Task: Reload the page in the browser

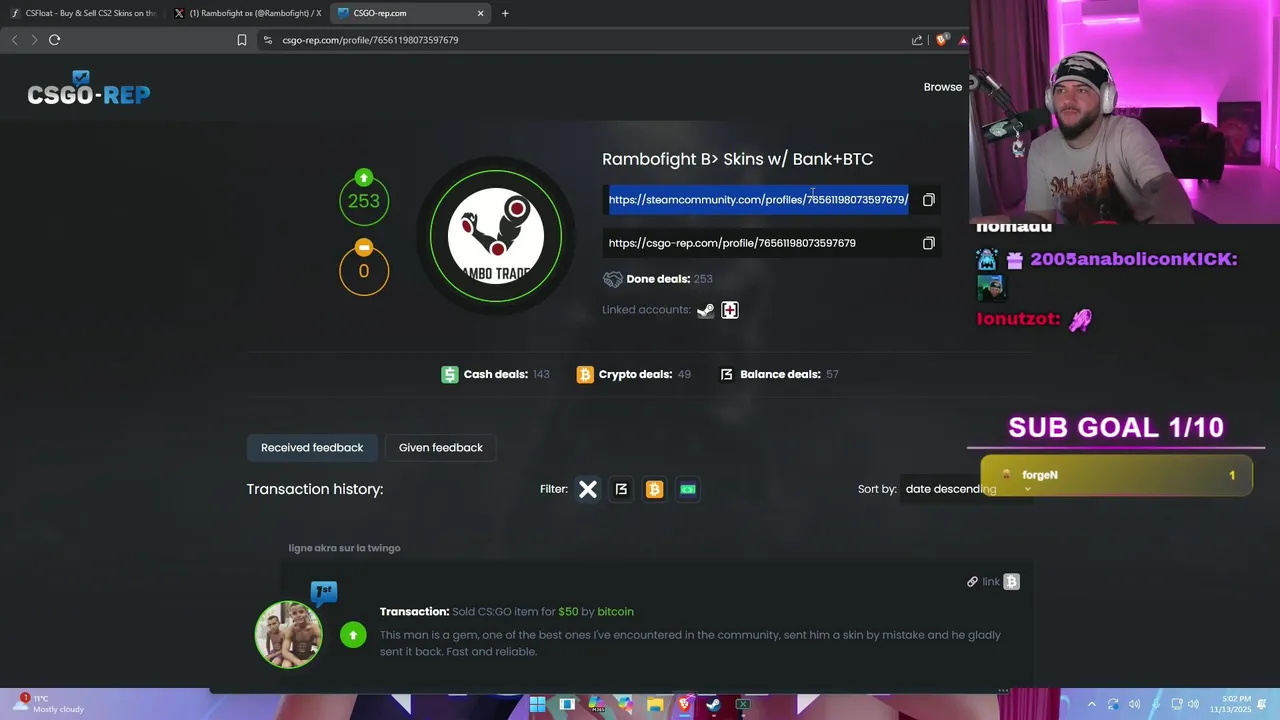Action: pos(54,40)
